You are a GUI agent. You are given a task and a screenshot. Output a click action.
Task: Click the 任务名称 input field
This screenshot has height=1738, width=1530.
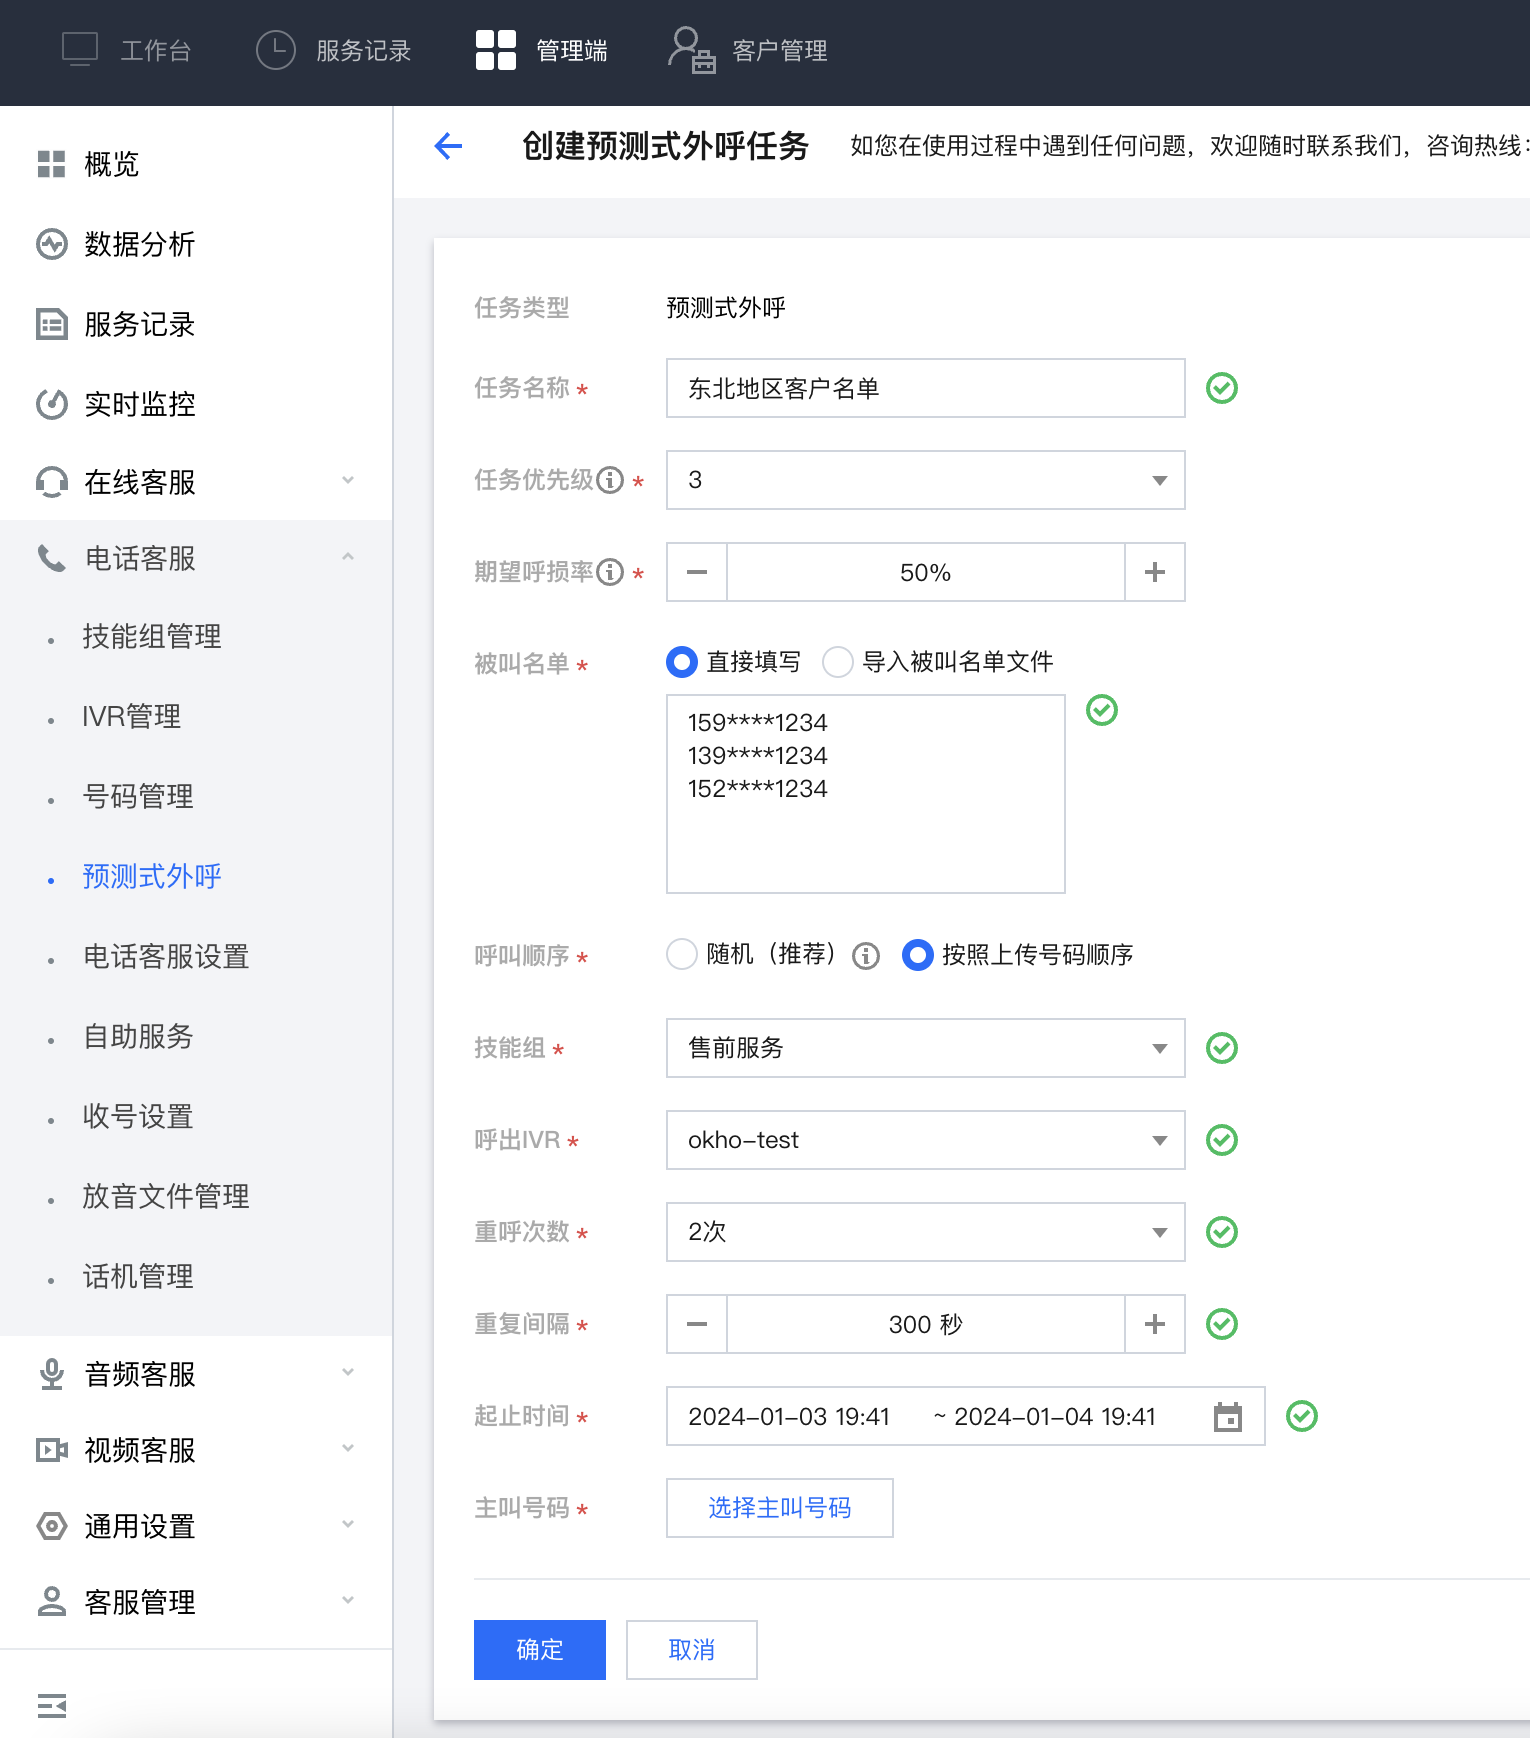pos(925,389)
